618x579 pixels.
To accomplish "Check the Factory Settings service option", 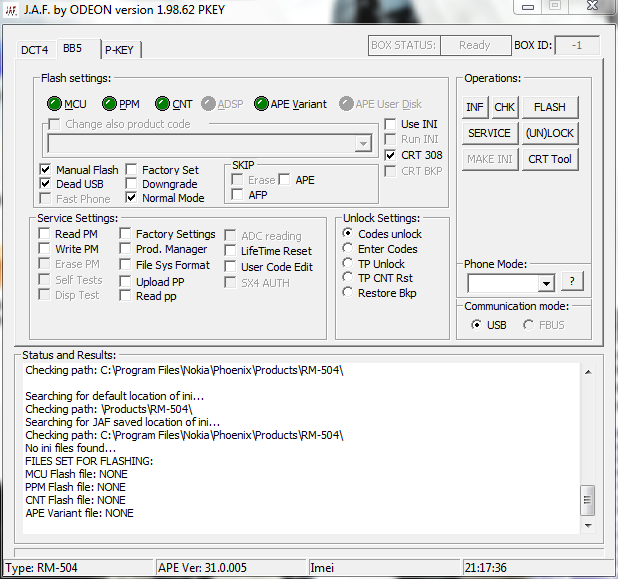I will tap(125, 234).
